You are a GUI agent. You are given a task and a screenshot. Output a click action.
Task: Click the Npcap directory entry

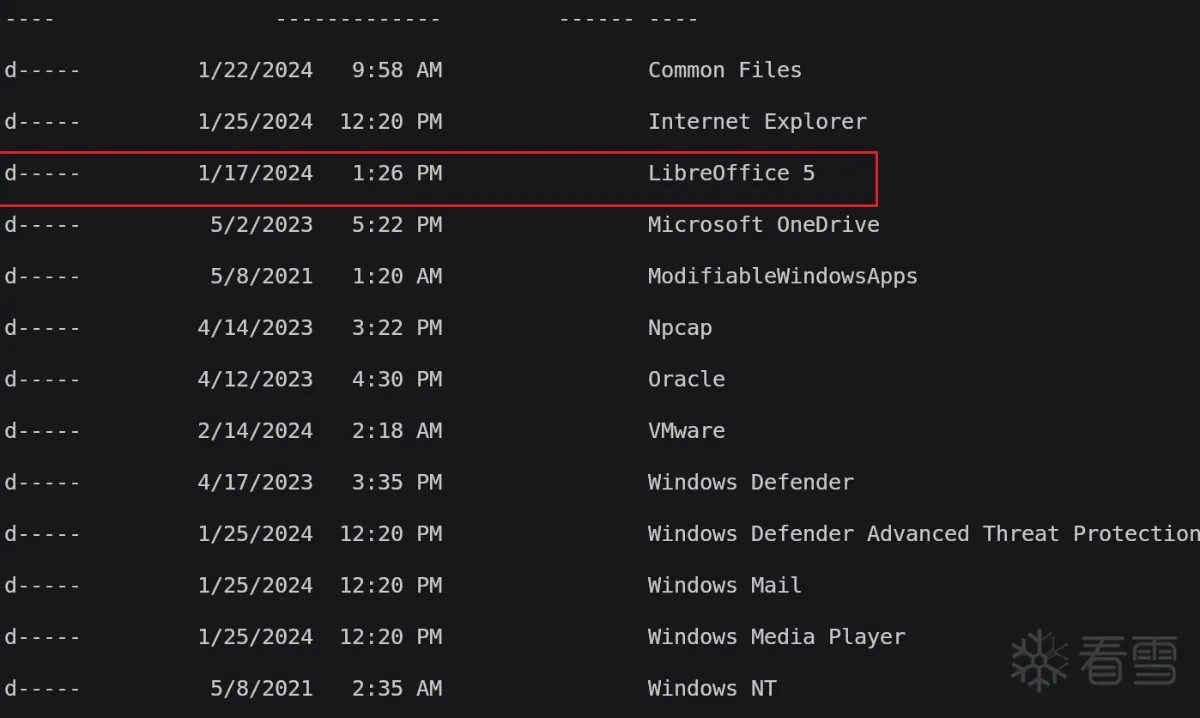point(680,328)
